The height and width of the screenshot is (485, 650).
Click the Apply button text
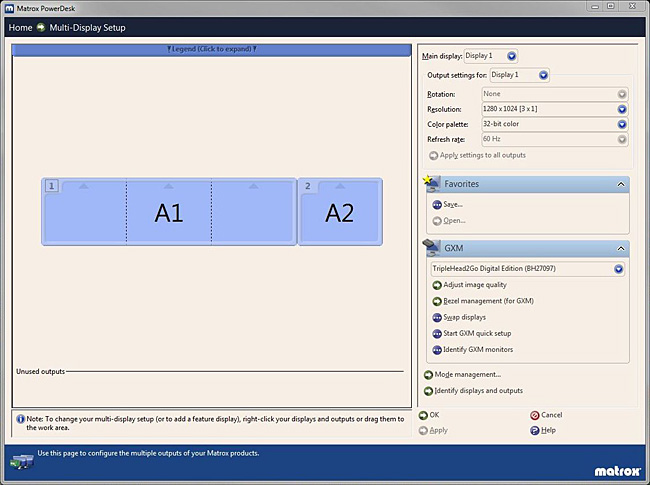439,430
